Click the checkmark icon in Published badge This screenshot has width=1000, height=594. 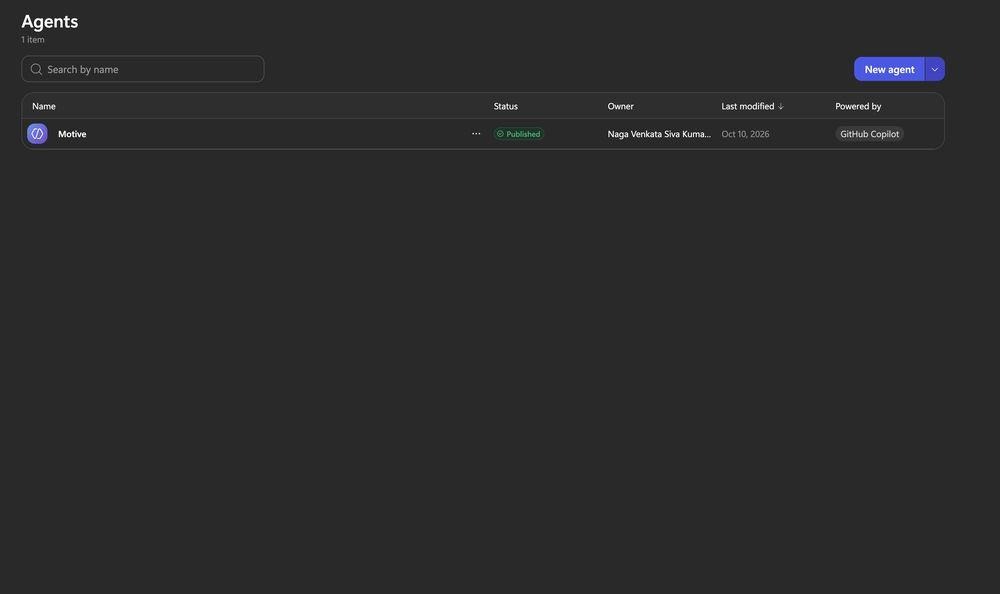(500, 134)
